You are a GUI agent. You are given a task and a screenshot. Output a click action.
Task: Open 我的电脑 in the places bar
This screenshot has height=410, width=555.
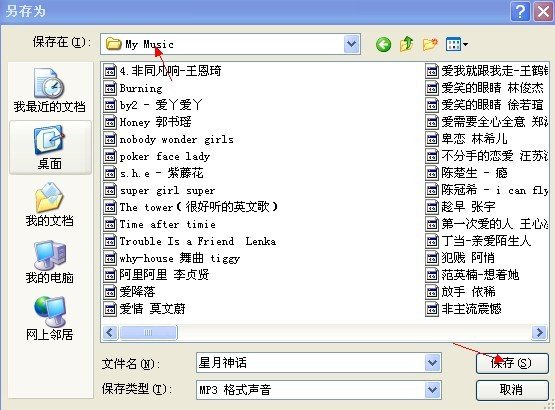50,262
